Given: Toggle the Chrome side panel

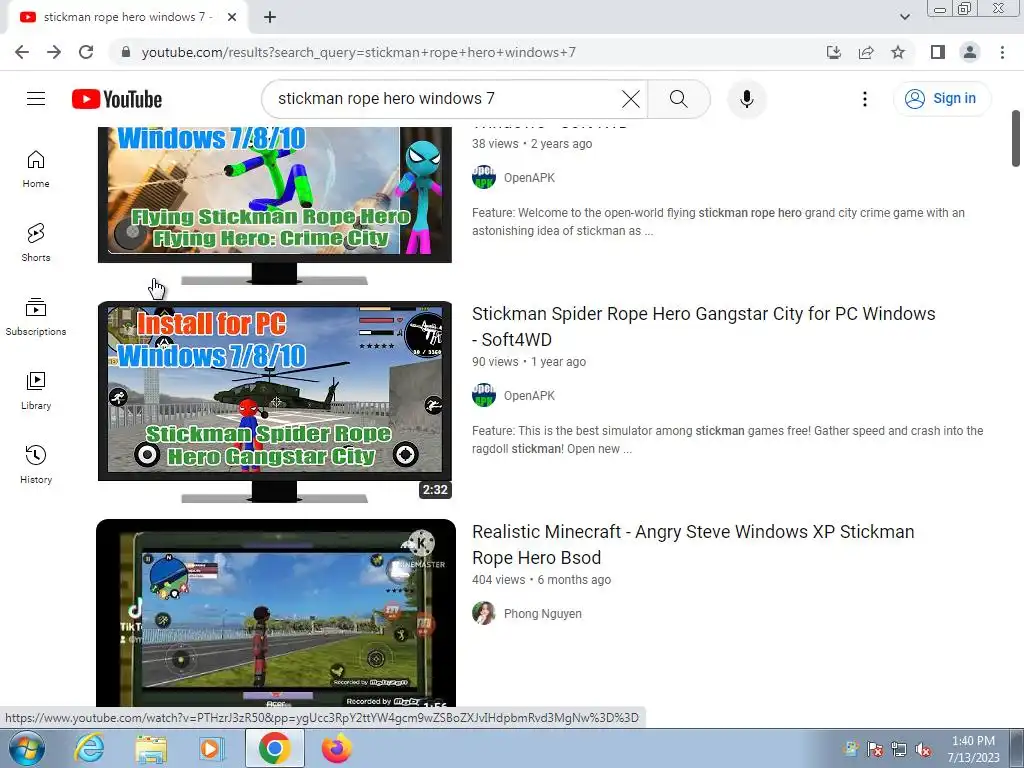Looking at the screenshot, I should (938, 52).
